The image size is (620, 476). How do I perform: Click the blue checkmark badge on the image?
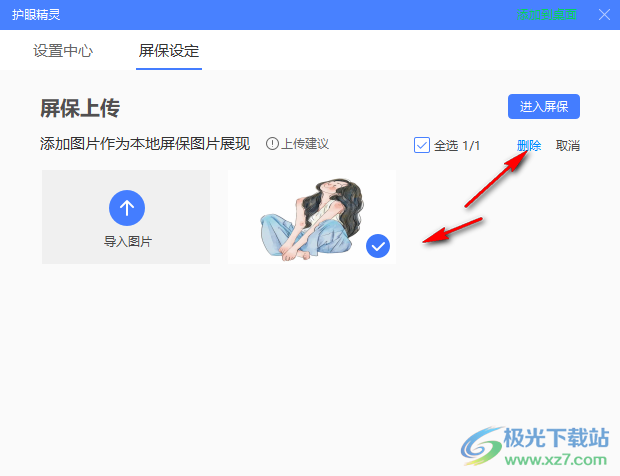pyautogui.click(x=378, y=246)
